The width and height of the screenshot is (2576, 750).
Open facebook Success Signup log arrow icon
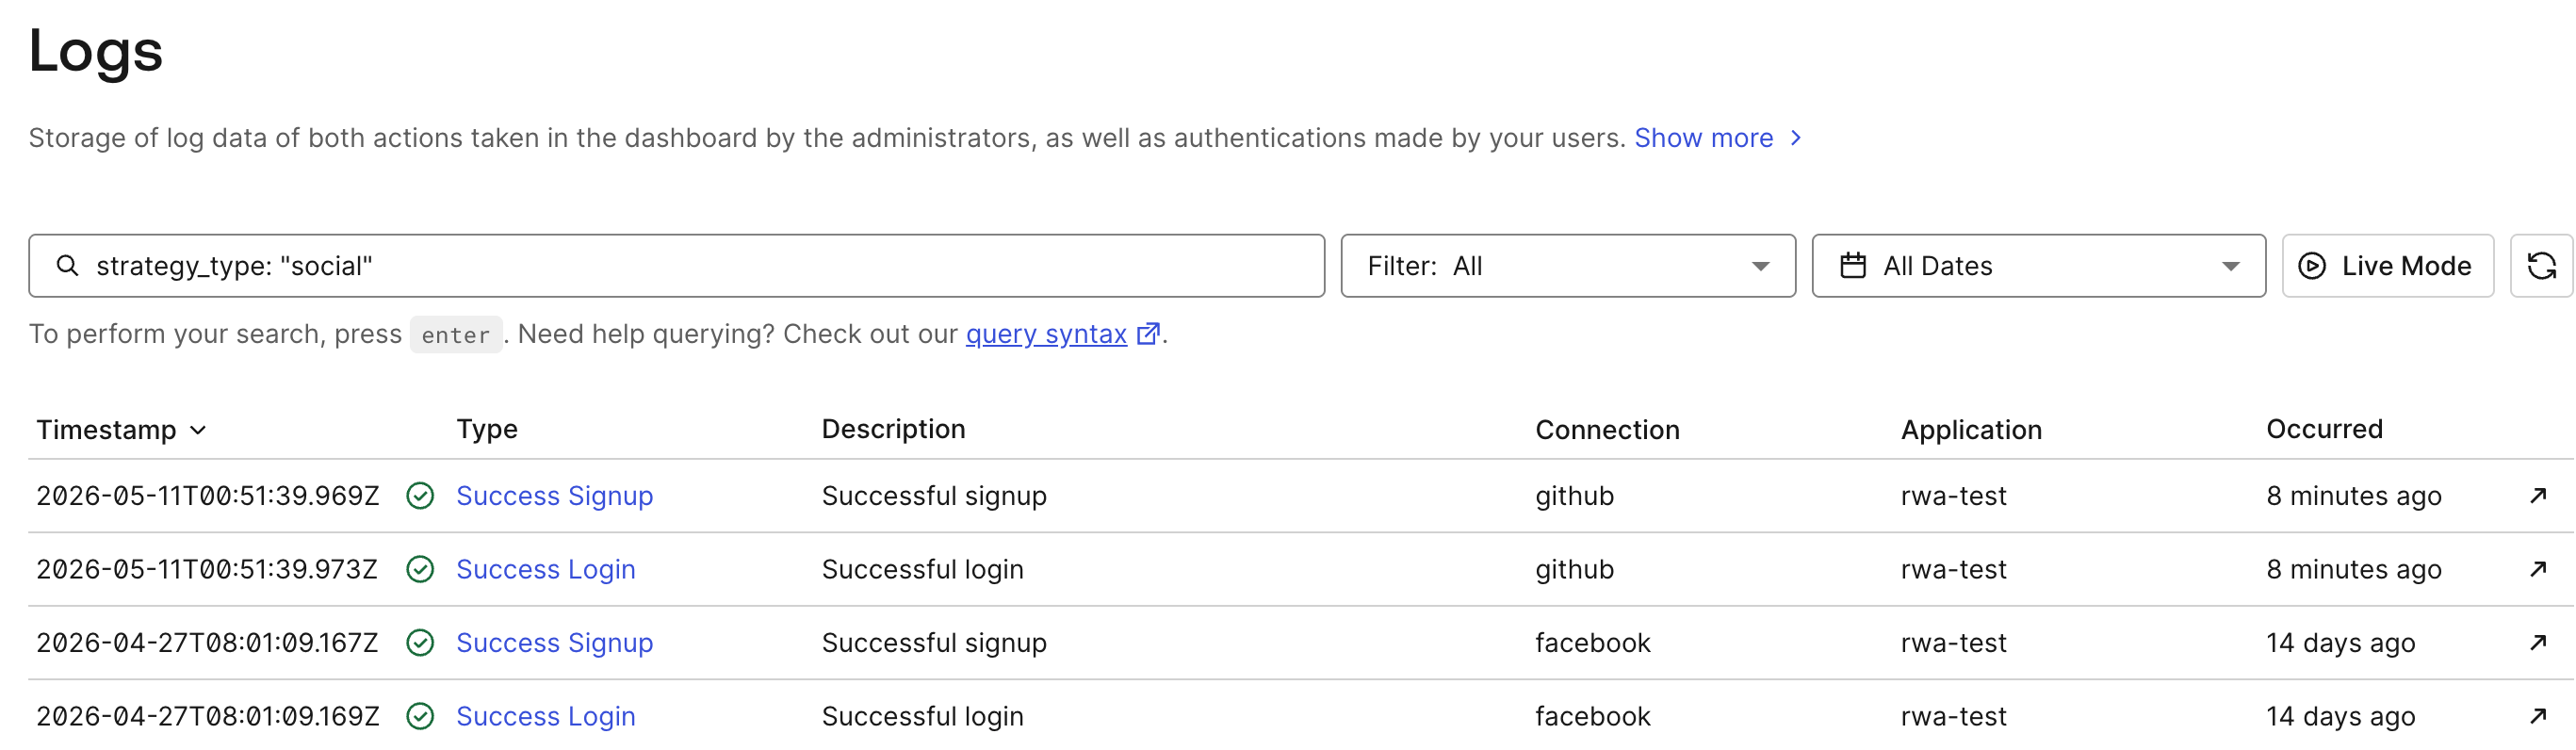(x=2538, y=643)
